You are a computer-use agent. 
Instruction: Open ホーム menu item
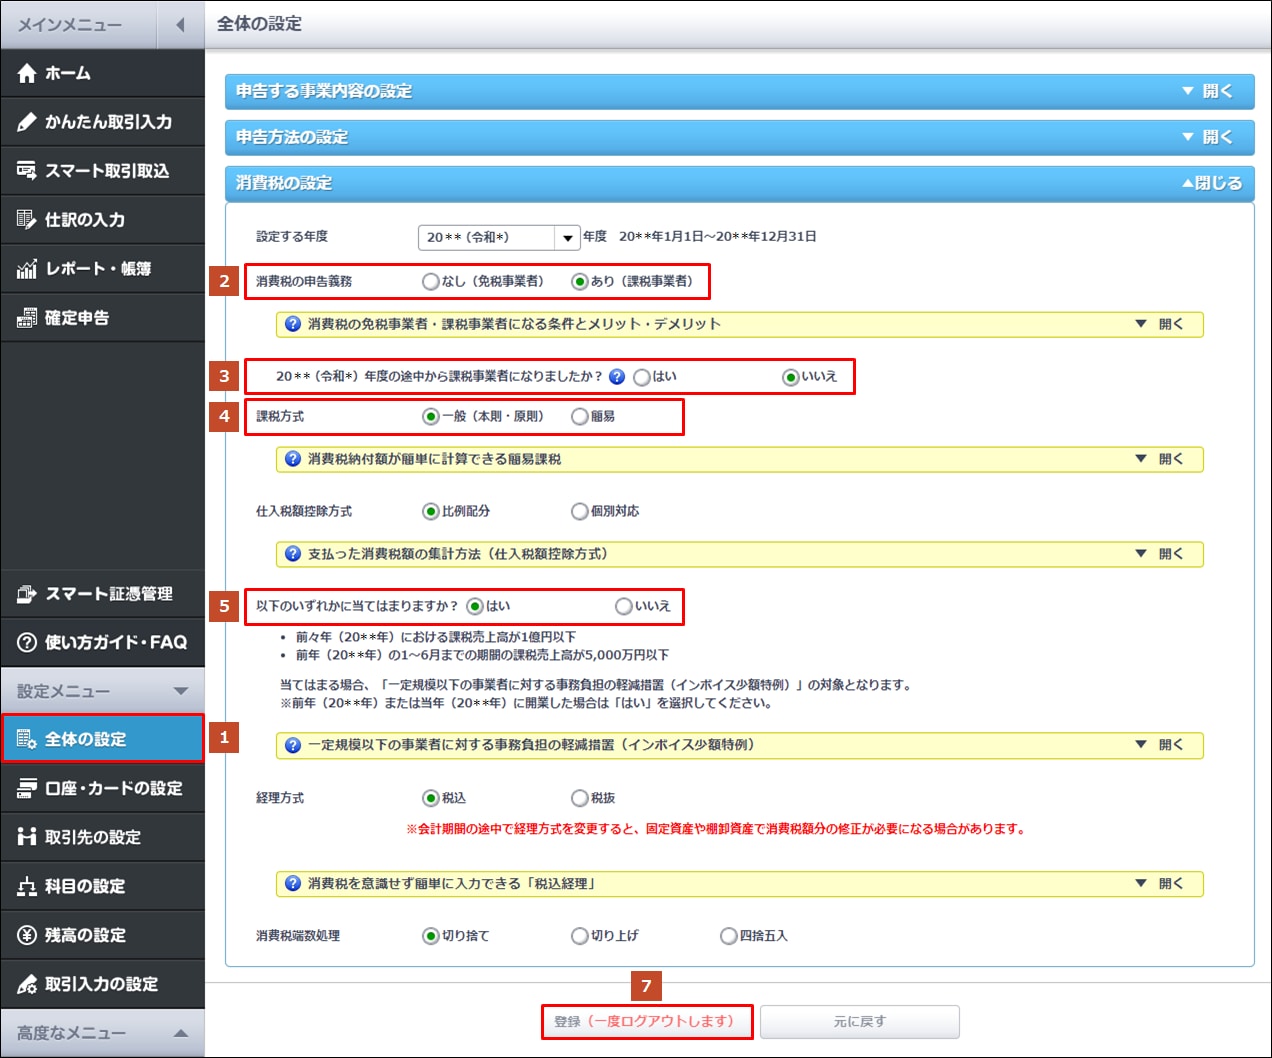coord(102,73)
